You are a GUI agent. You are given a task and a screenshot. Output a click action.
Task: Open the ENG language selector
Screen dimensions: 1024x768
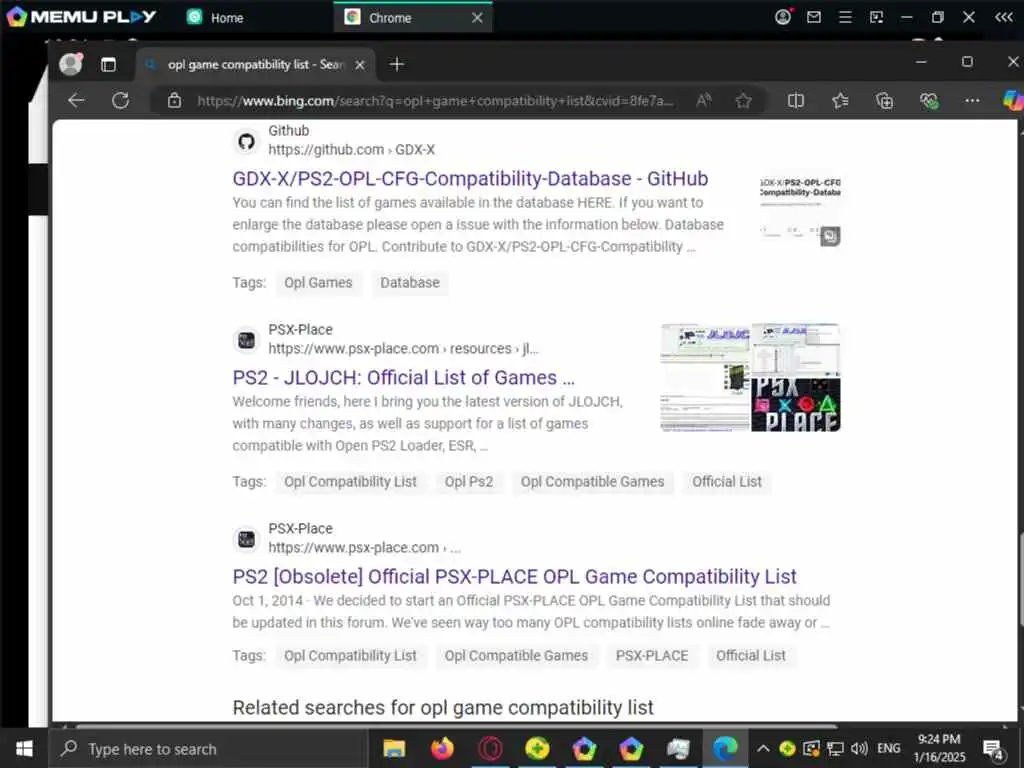[x=889, y=748]
